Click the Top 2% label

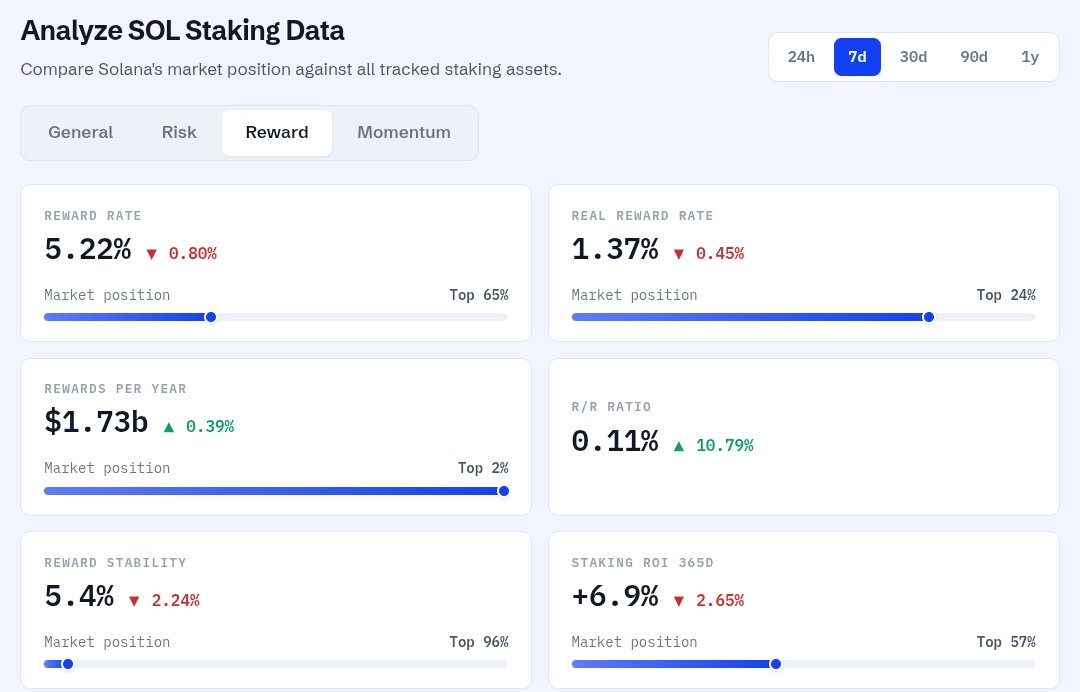point(483,468)
